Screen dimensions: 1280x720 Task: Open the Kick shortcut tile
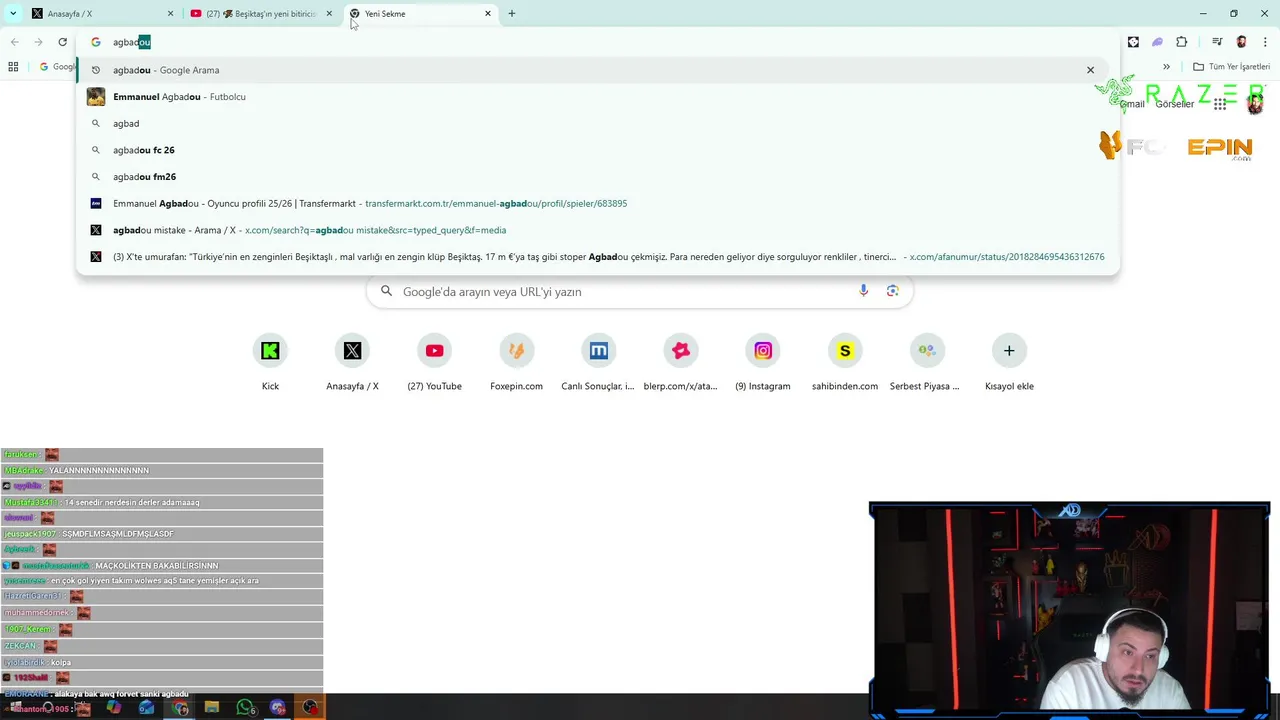pyautogui.click(x=270, y=363)
